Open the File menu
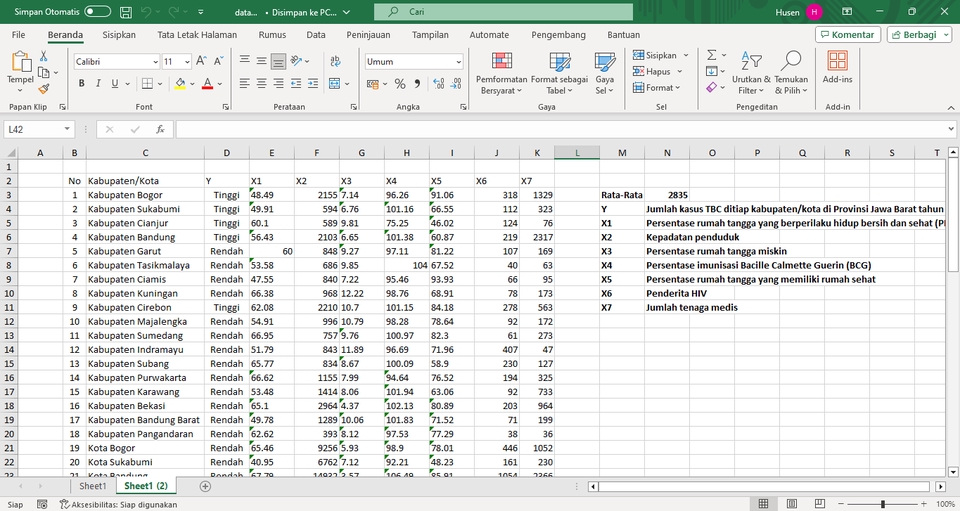This screenshot has height=511, width=960. coord(18,35)
